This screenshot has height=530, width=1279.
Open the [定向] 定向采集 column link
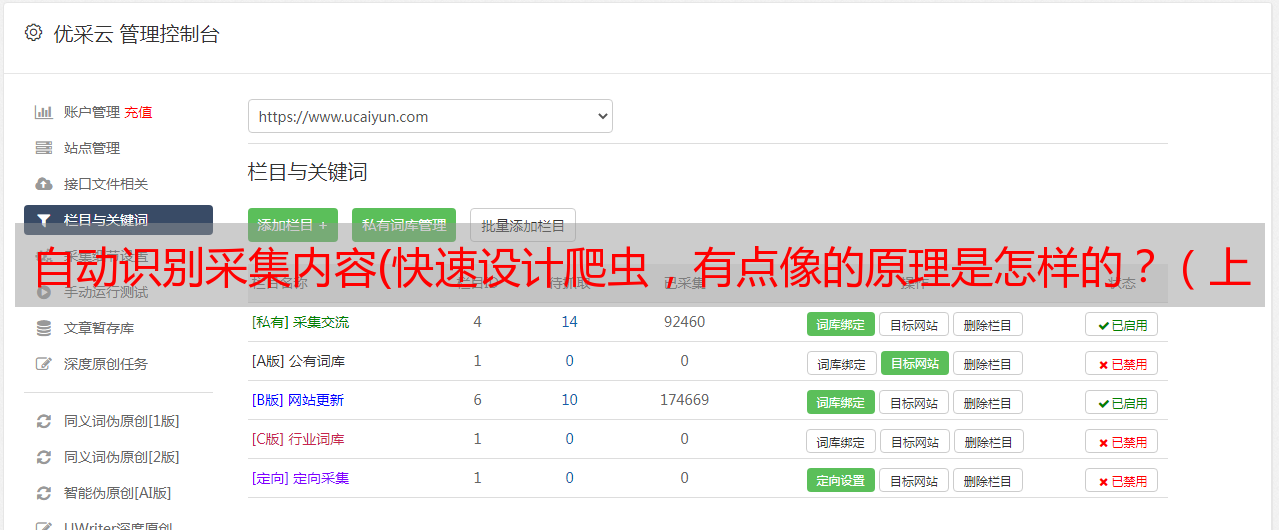300,478
